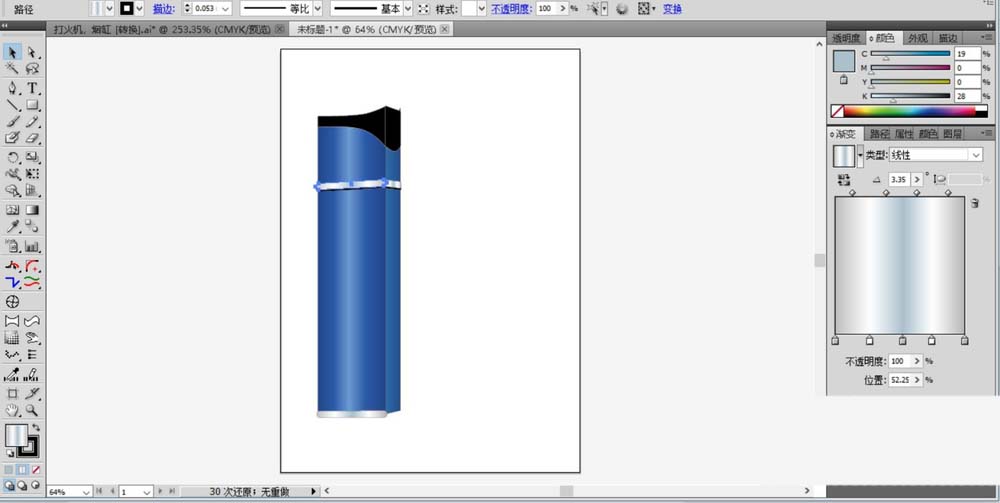
Task: Select the Column Graph tool
Action: tap(32, 246)
